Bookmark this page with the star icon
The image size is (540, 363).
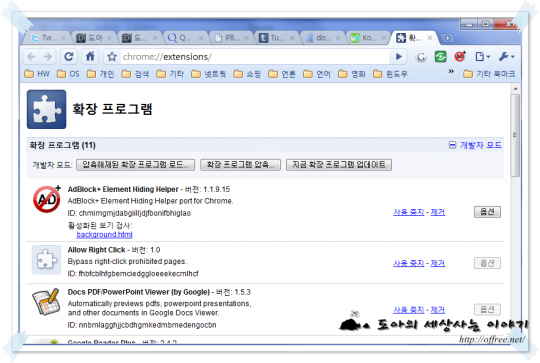tap(112, 56)
